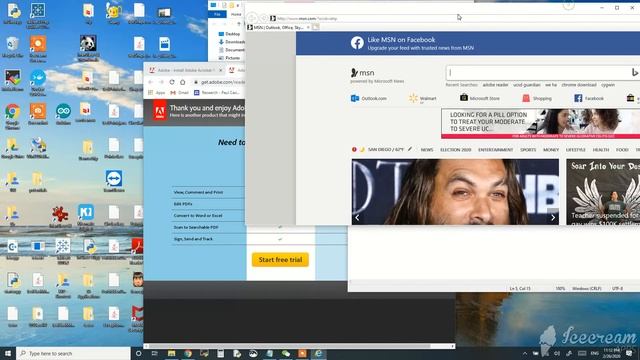The height and width of the screenshot is (360, 640).
Task: Open the blue K logo desktop shortcut
Action: (86, 217)
